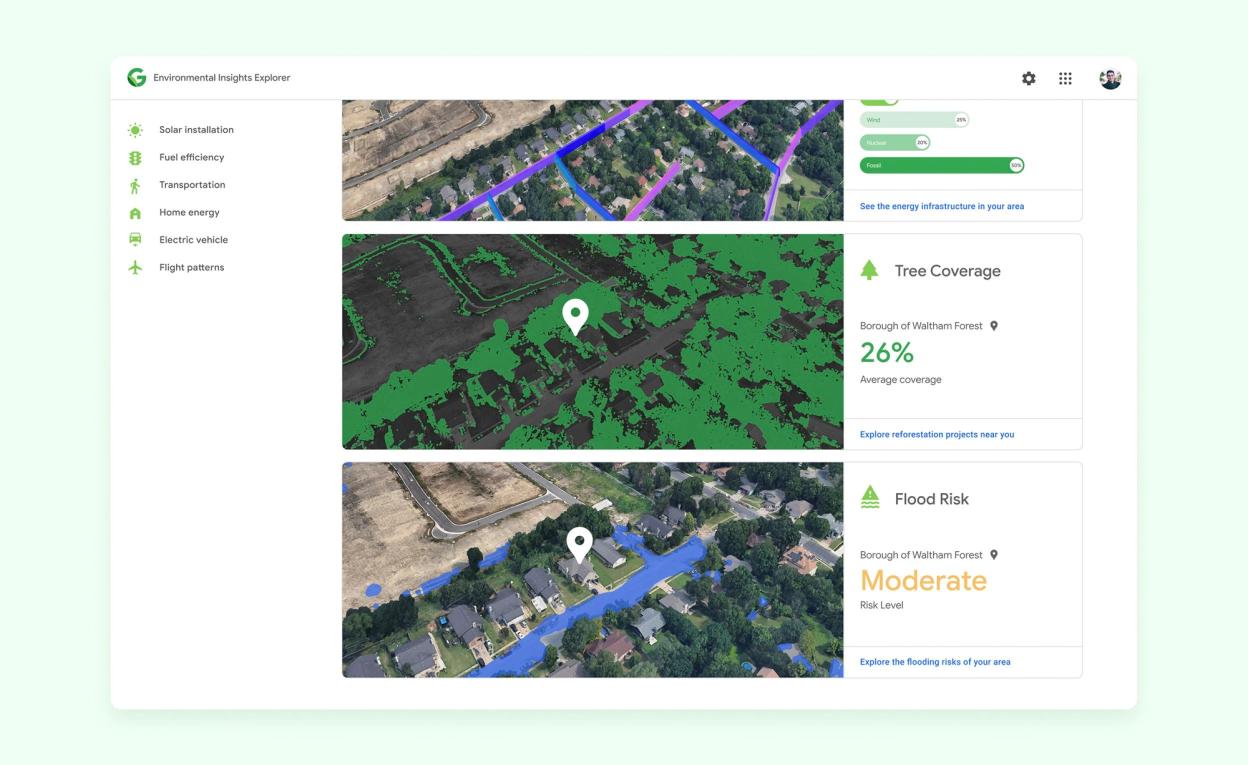Click the bus icon for Electric vehicle
Screen dimensions: 1248x765
135,240
